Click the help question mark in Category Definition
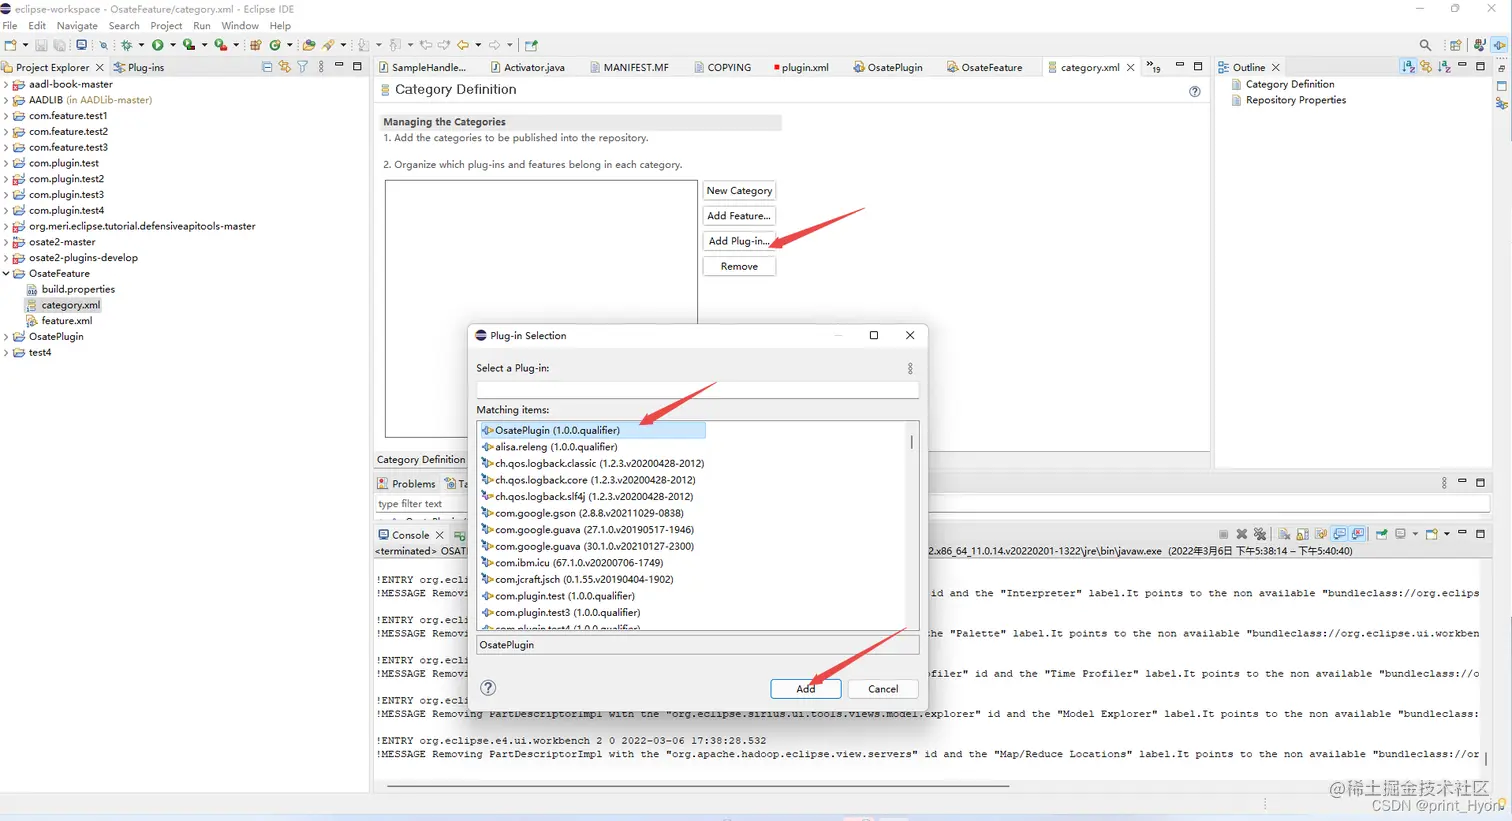 pyautogui.click(x=1194, y=91)
